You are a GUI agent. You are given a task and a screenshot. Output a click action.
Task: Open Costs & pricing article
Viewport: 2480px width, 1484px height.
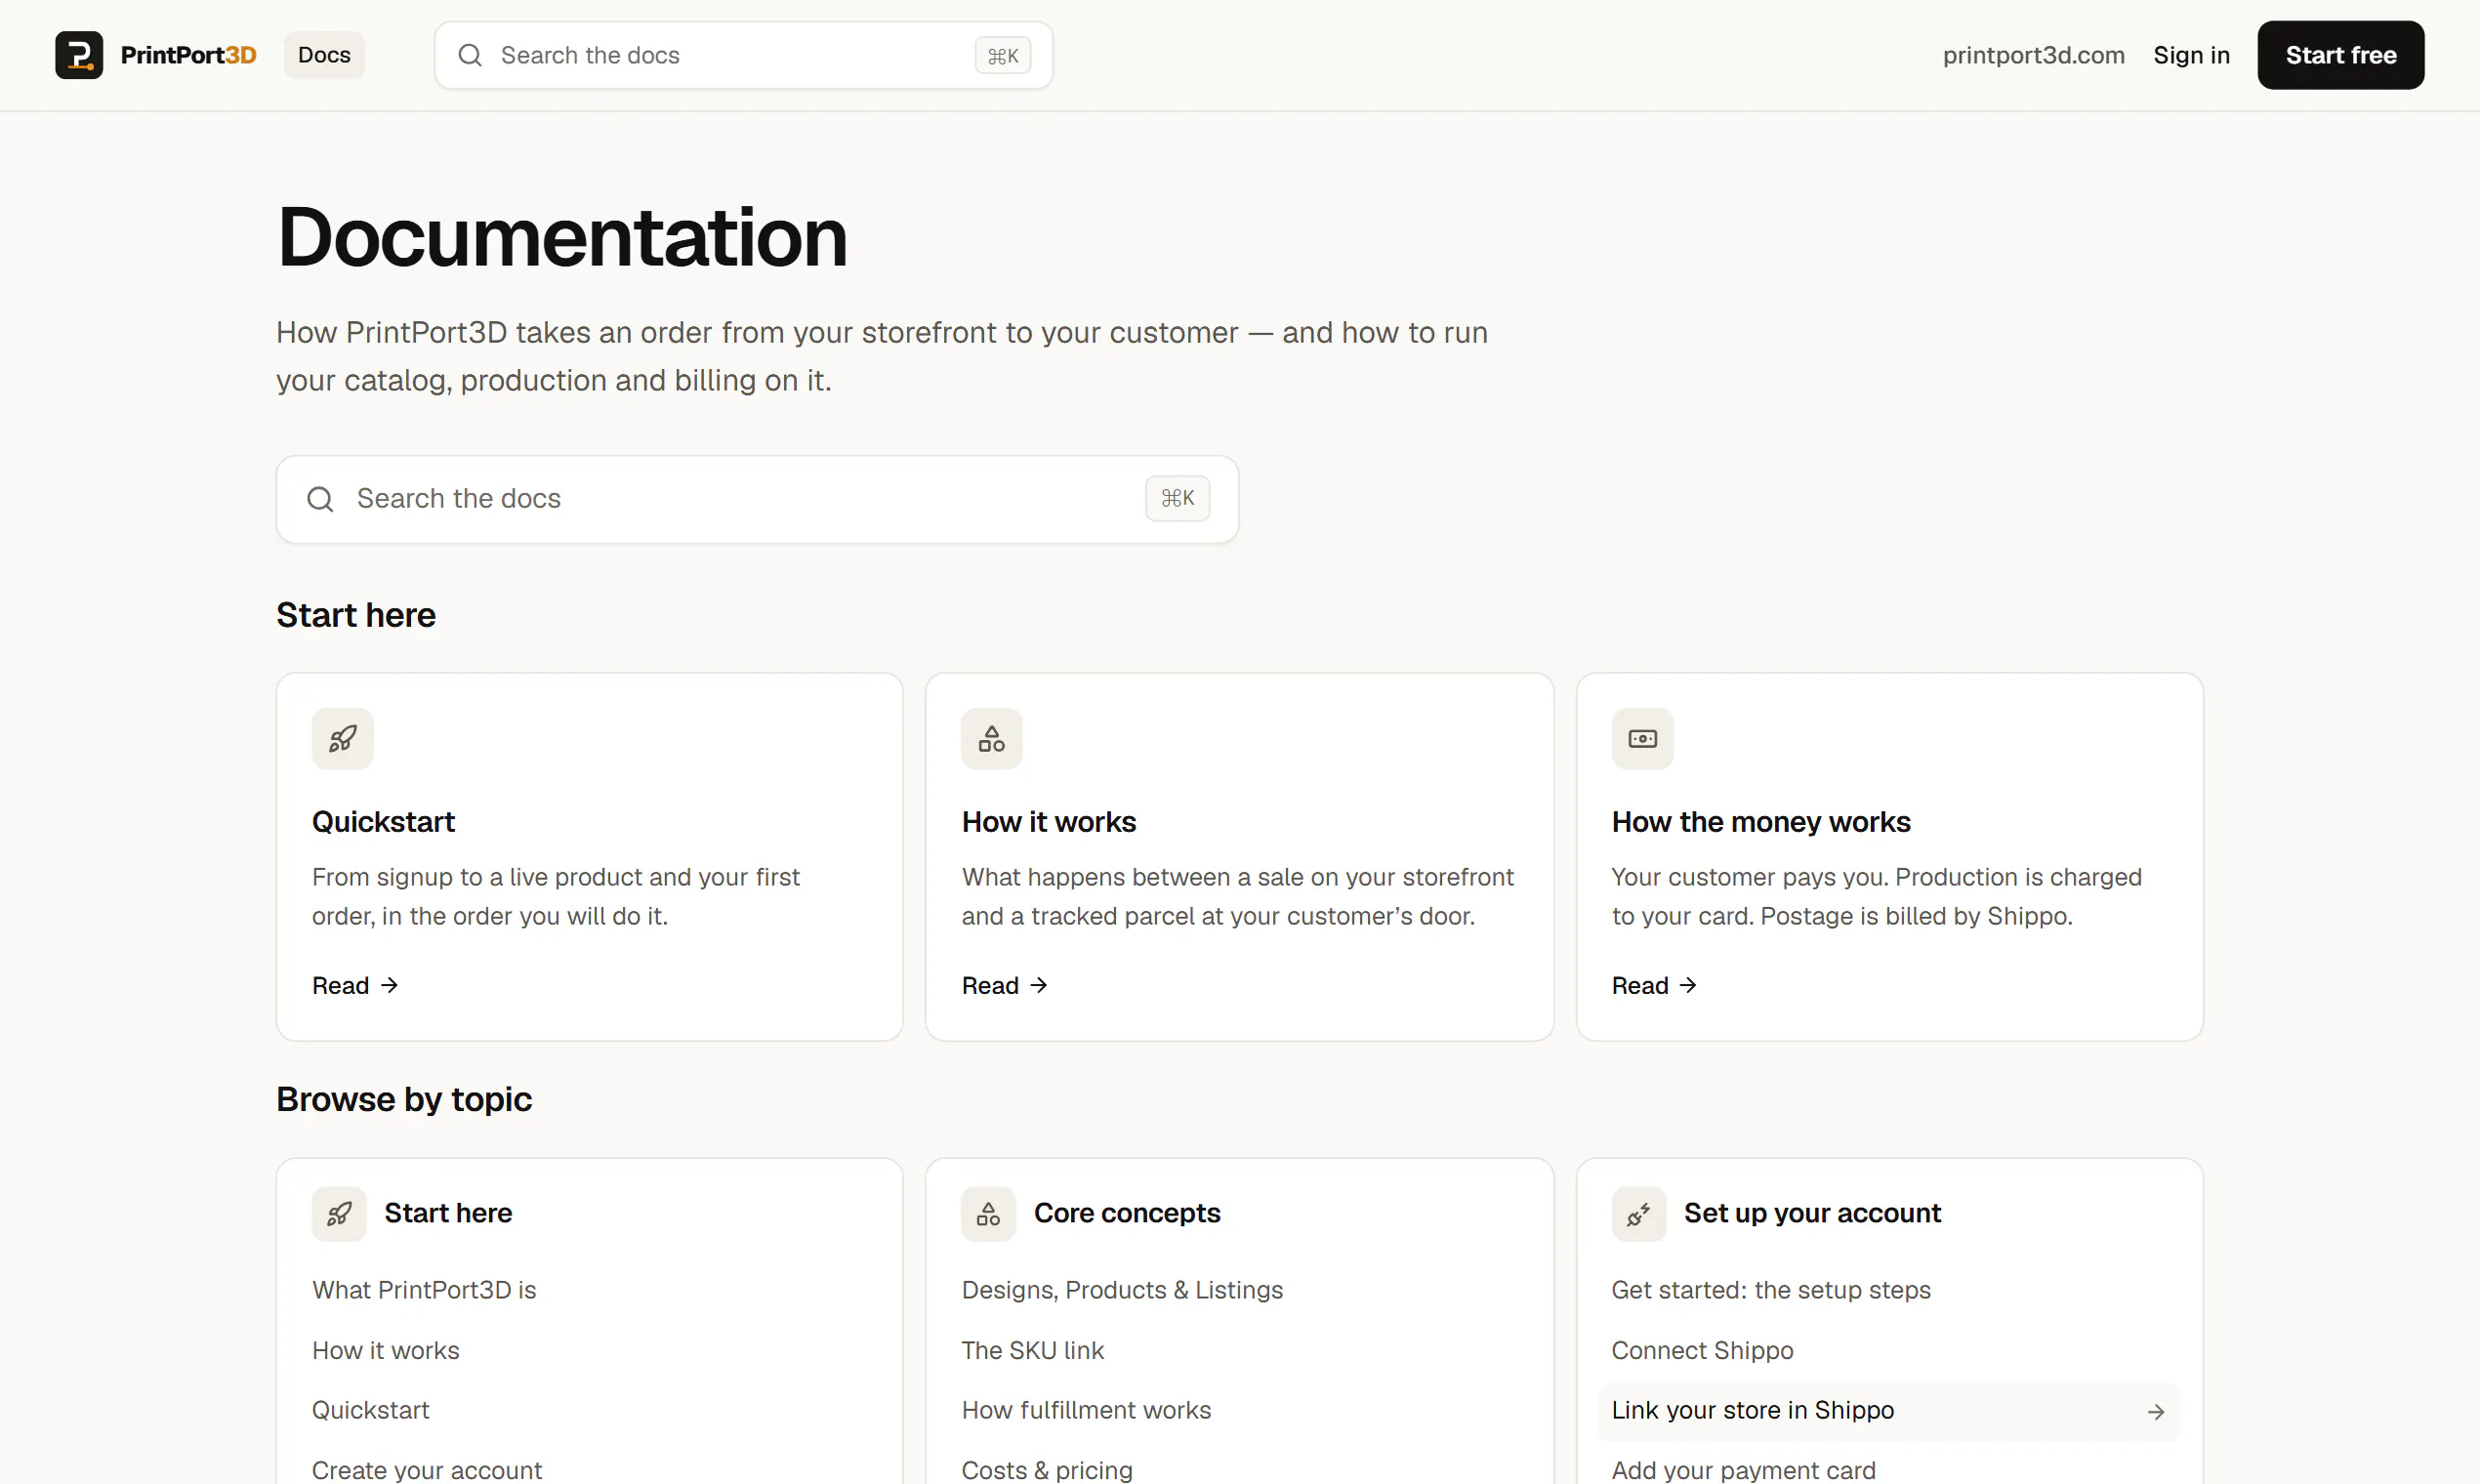[1047, 1470]
